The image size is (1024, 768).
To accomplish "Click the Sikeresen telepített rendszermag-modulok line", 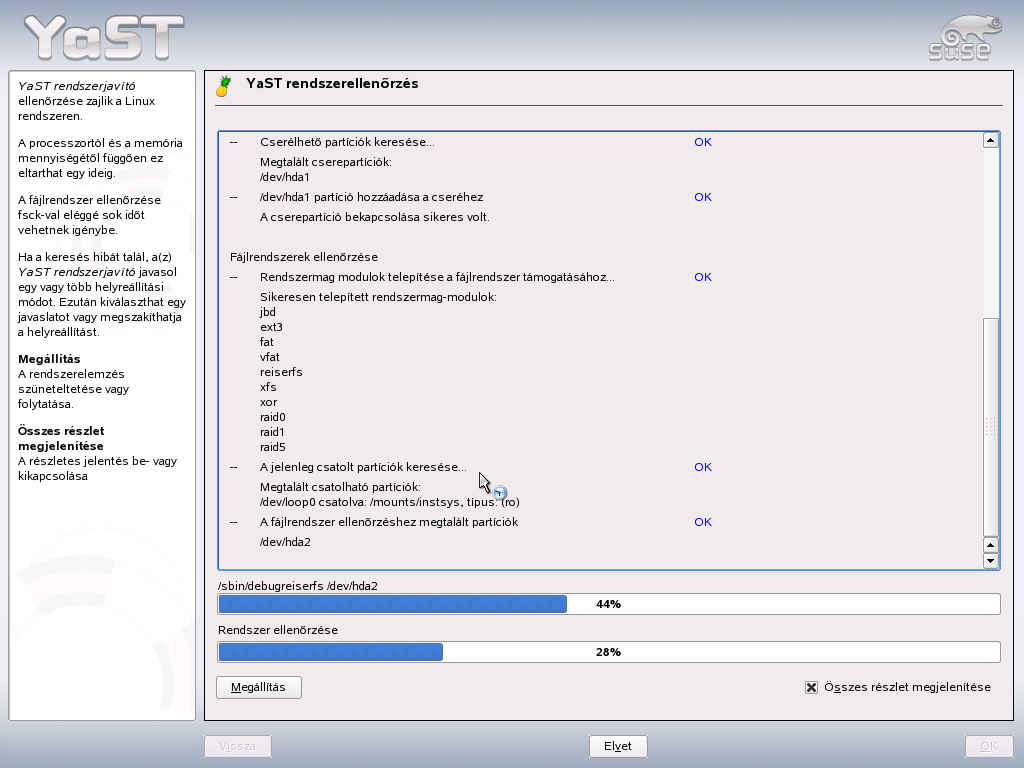I will coord(378,297).
